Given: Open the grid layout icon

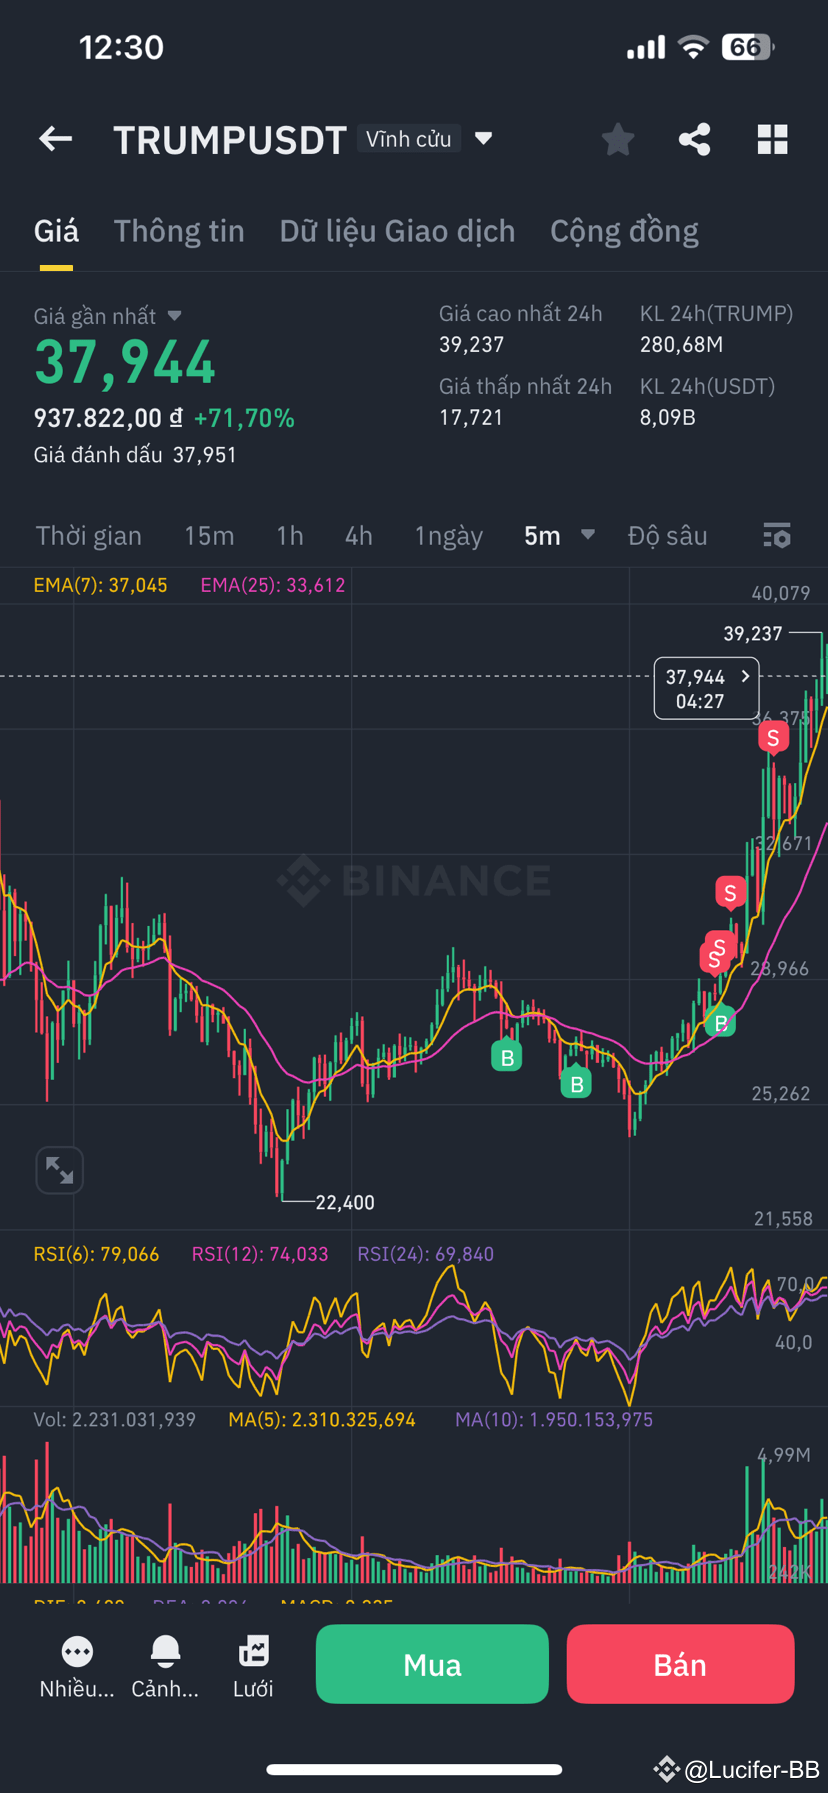Looking at the screenshot, I should pos(772,139).
